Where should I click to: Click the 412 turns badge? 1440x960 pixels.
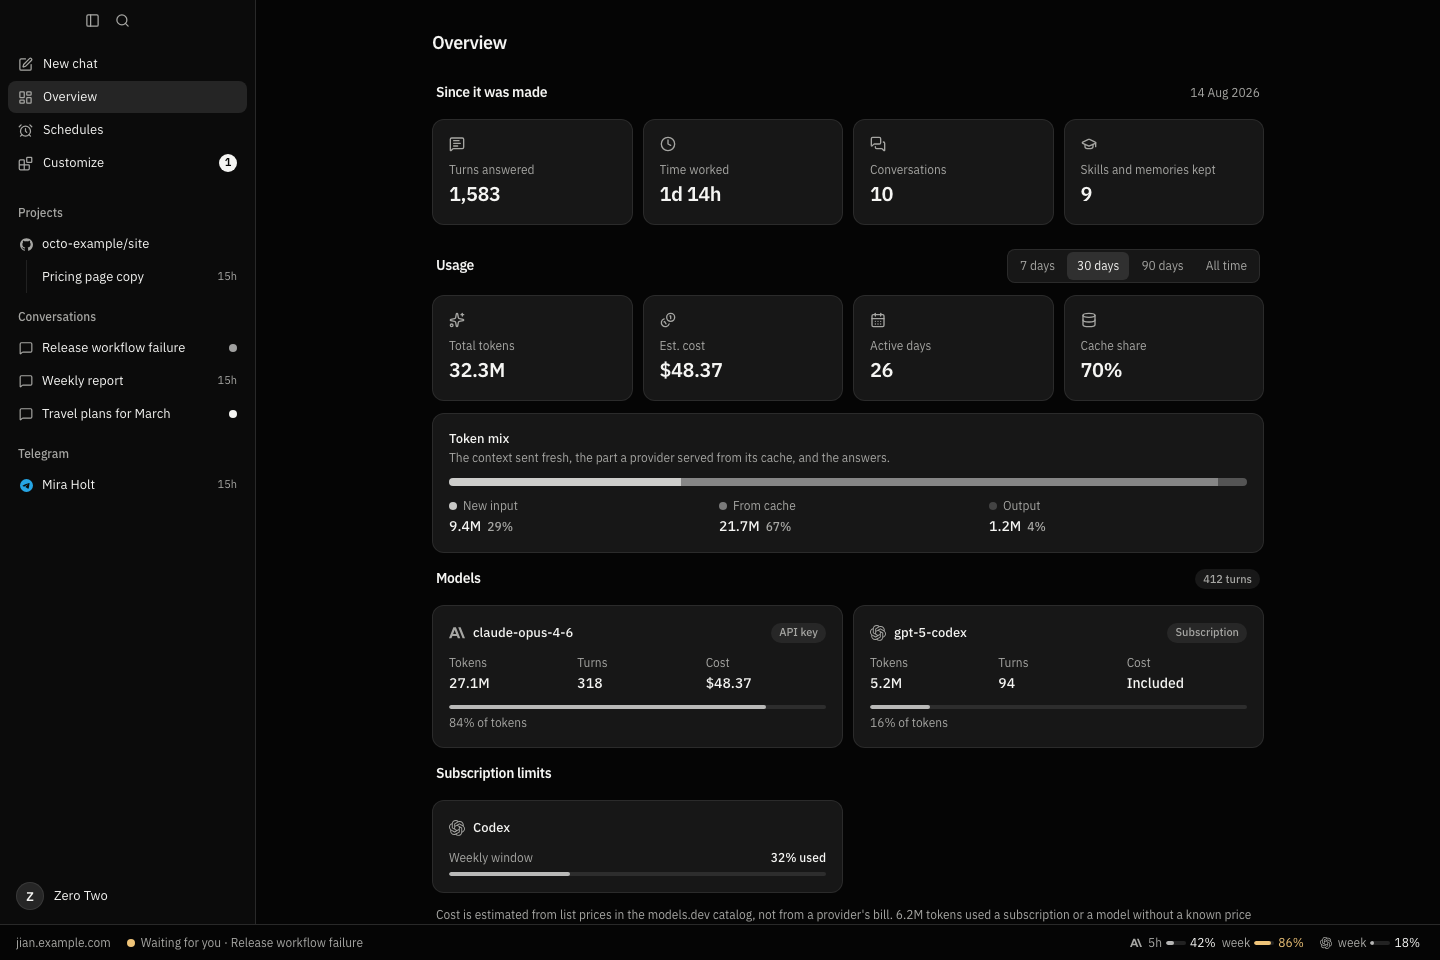coord(1227,579)
